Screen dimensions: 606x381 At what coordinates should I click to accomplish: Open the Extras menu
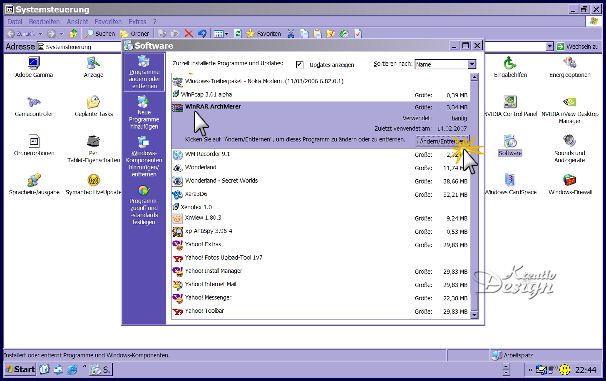click(137, 22)
